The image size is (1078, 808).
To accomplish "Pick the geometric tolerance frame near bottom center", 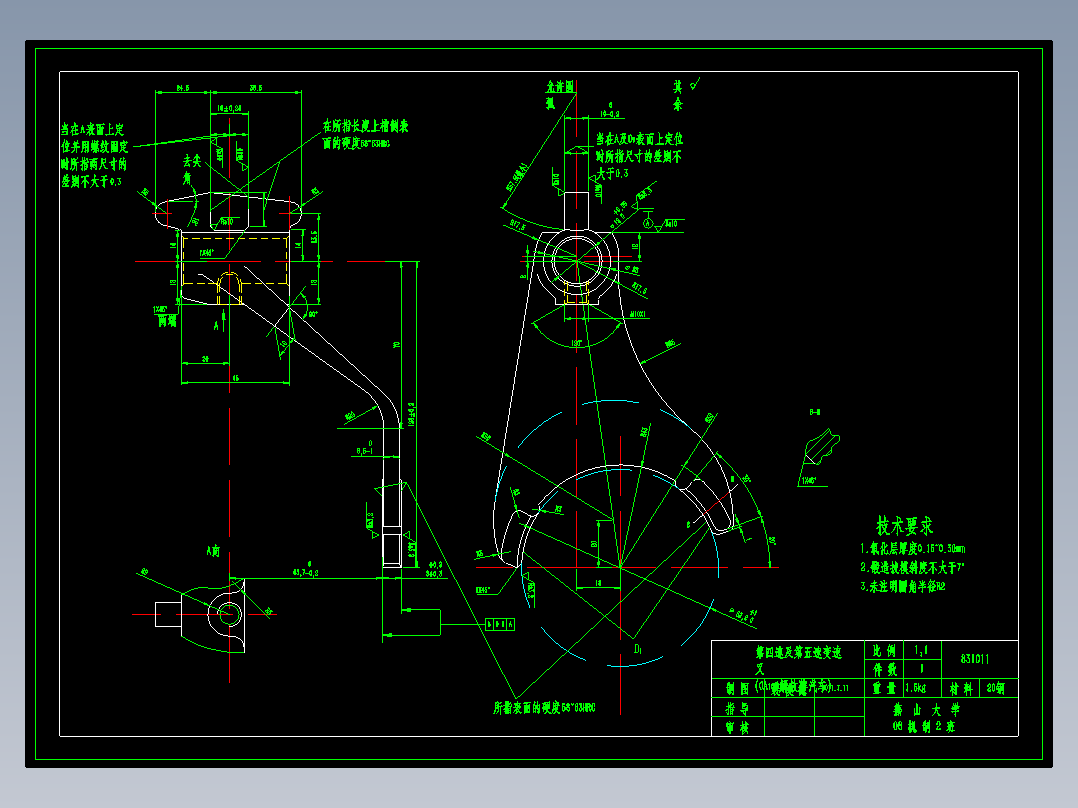I will [x=500, y=624].
